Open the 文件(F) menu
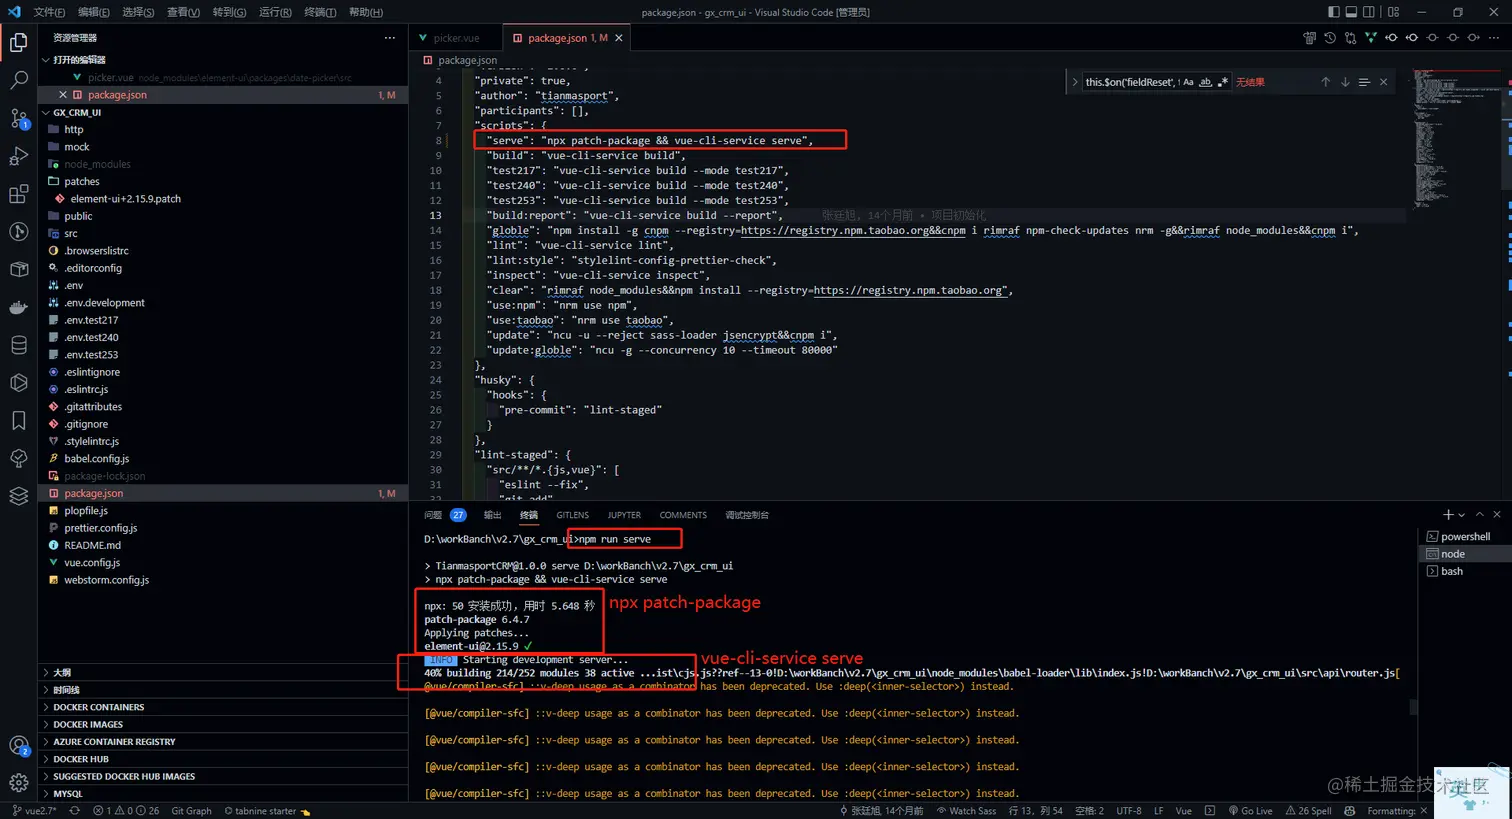1512x819 pixels. 49,12
